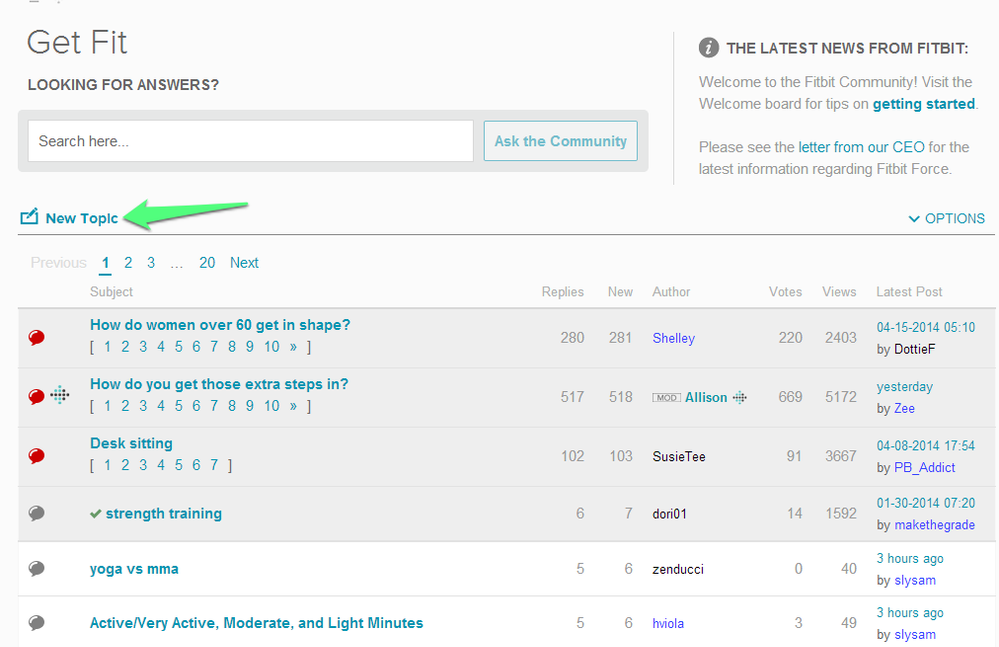Click the New Topic compose icon
Image resolution: width=999 pixels, height=647 pixels.
pos(29,217)
